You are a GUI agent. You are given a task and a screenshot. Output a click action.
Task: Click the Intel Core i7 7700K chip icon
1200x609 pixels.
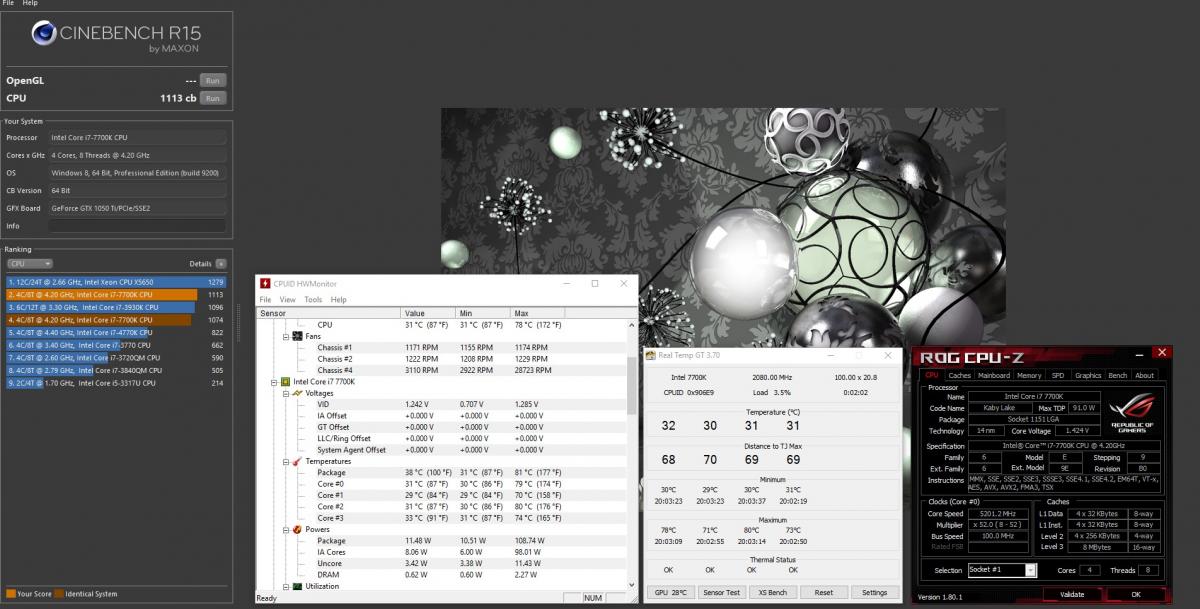coord(285,382)
